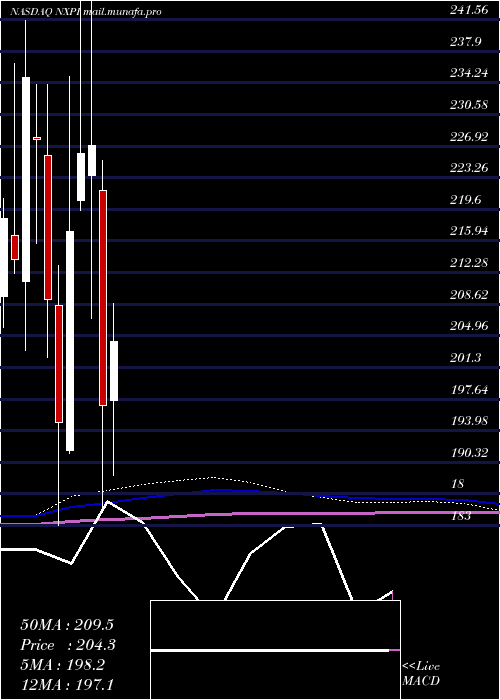The width and height of the screenshot is (500, 700).
Task: Click the 223.26 price axis label
Action: [x=469, y=168]
